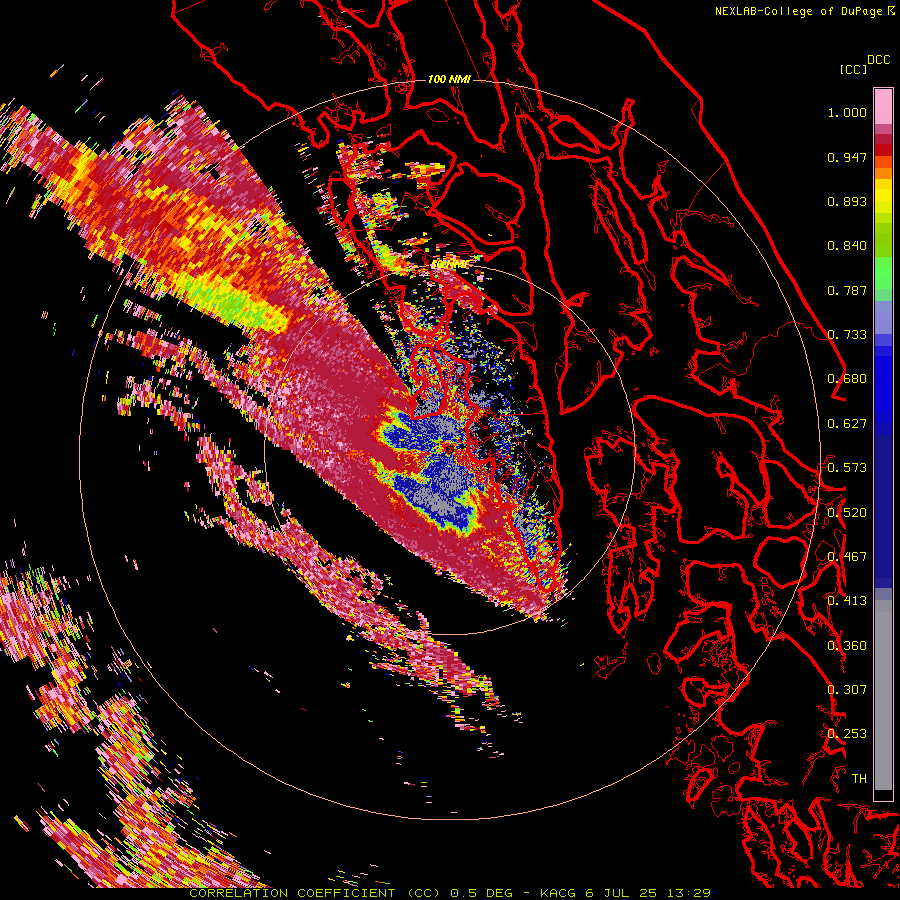
Task: Click the [CC] unit label above the scale
Action: (853, 69)
